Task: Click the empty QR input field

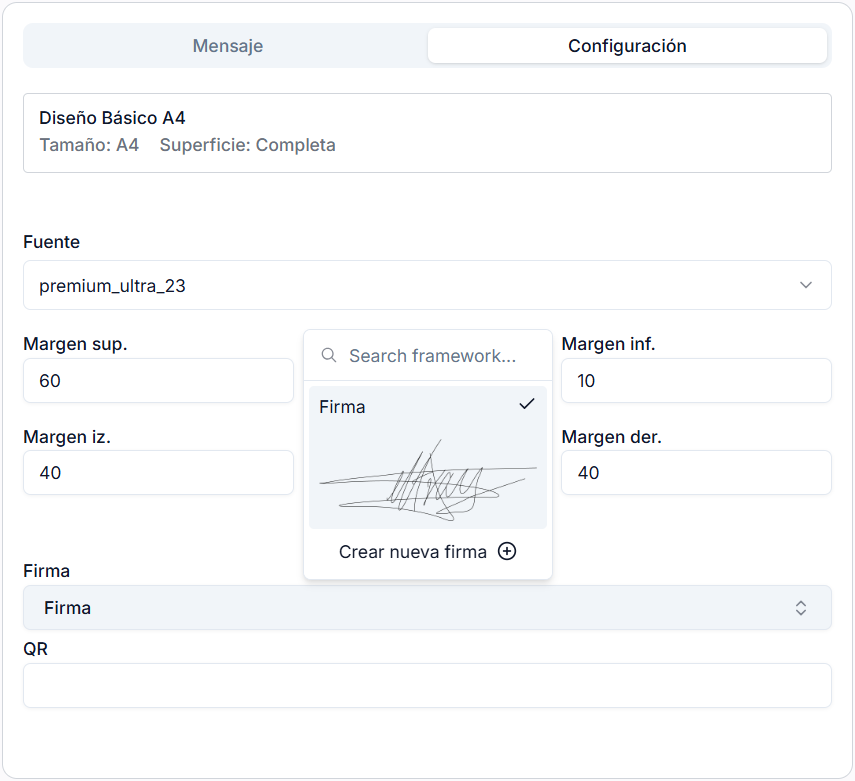Action: click(427, 685)
